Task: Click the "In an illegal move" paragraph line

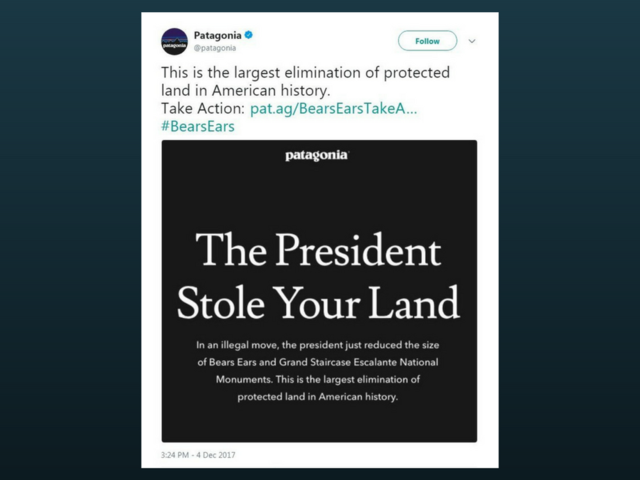Action: 318,344
